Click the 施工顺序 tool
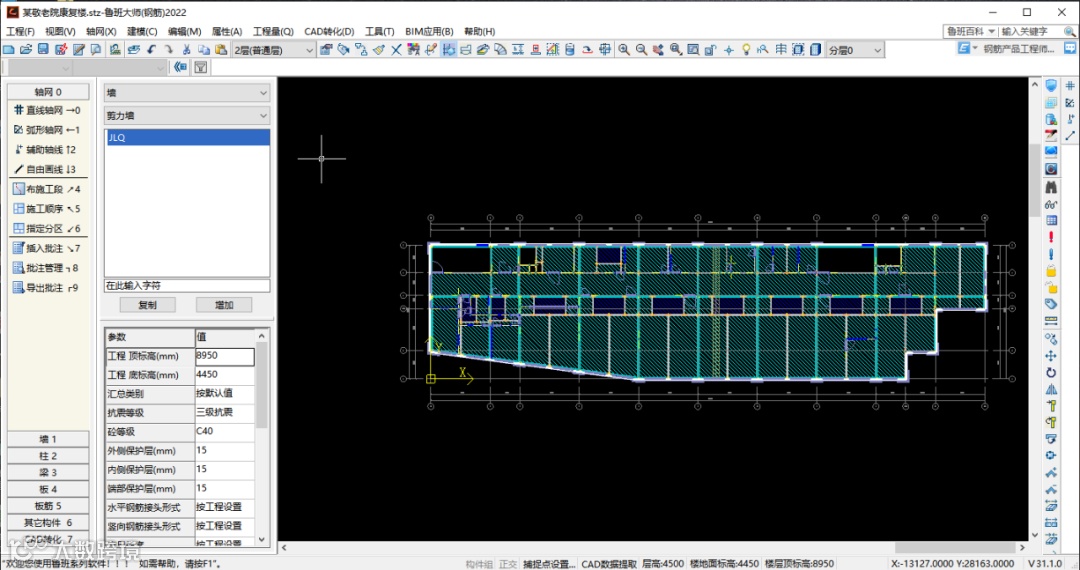The image size is (1080, 570). click(46, 209)
